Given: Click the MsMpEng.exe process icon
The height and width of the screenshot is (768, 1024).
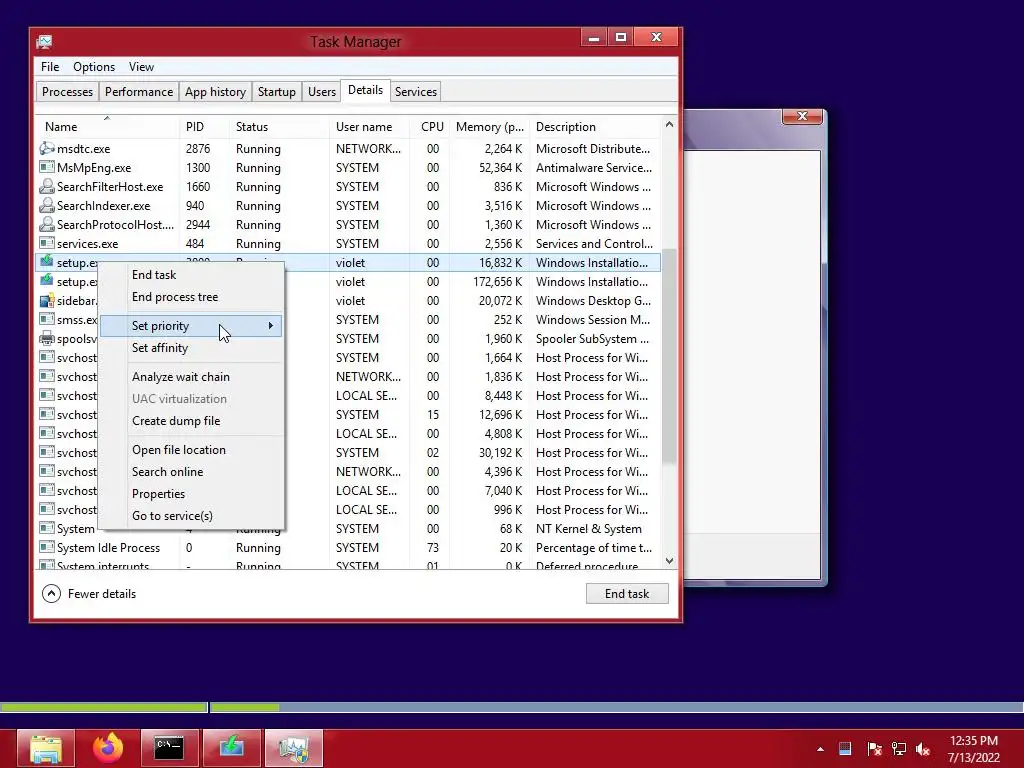Looking at the screenshot, I should pyautogui.click(x=46, y=167).
